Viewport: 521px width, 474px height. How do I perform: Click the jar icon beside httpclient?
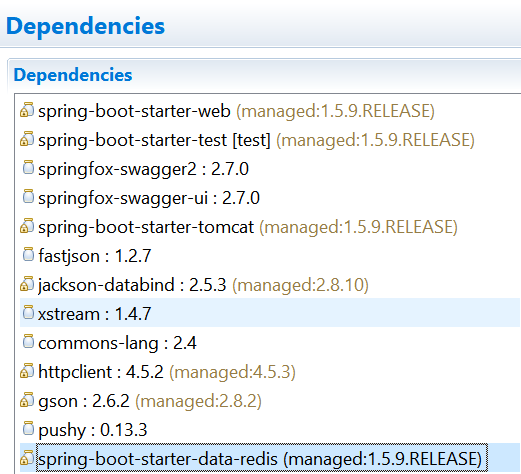pos(27,371)
